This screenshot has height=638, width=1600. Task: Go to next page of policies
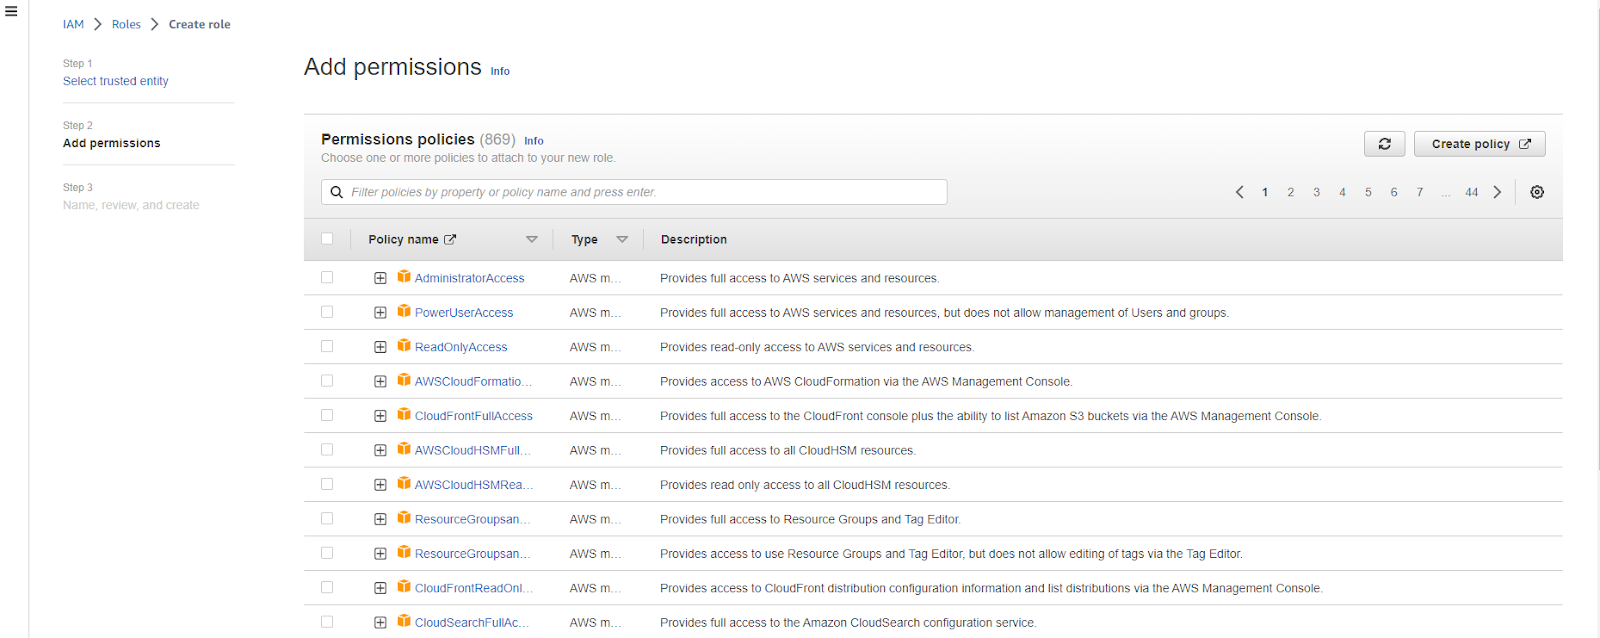click(1497, 192)
